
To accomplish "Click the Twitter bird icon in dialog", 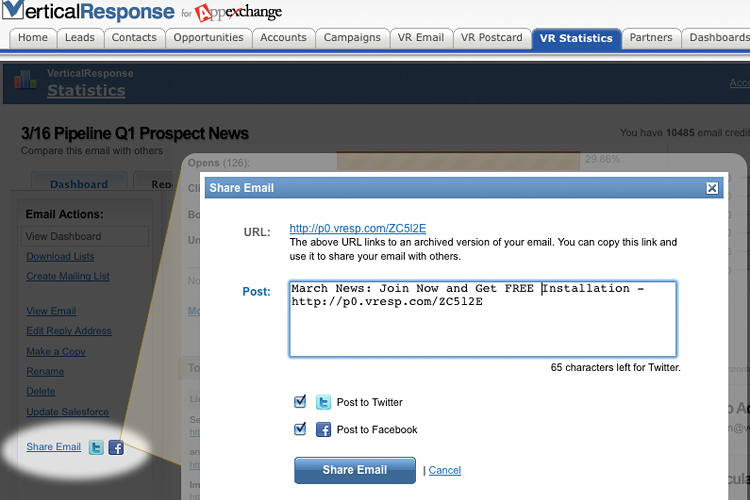I will (x=323, y=402).
